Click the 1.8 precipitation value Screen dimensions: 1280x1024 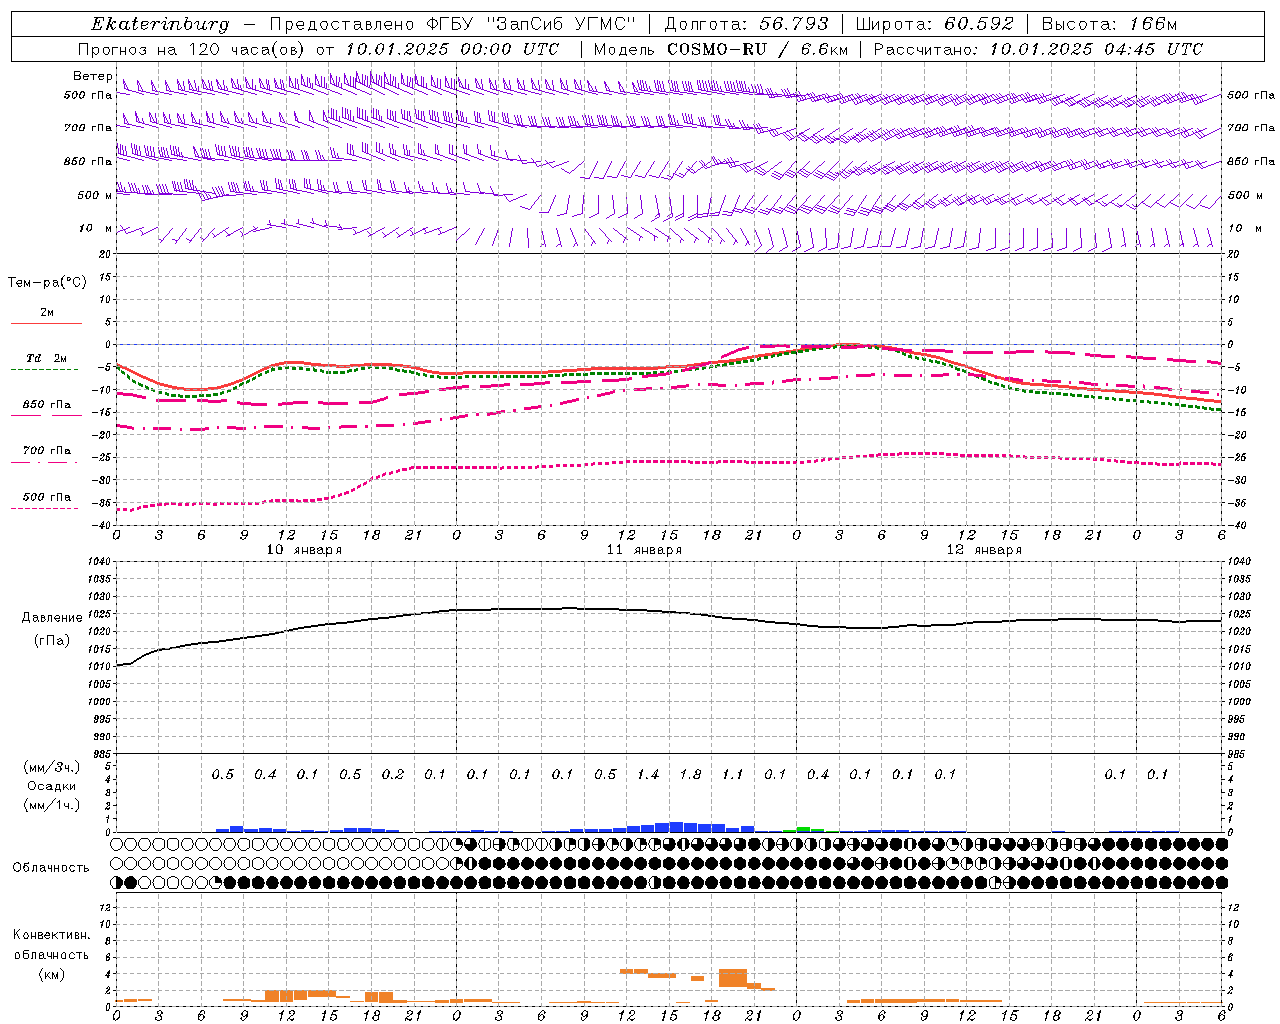coord(691,774)
